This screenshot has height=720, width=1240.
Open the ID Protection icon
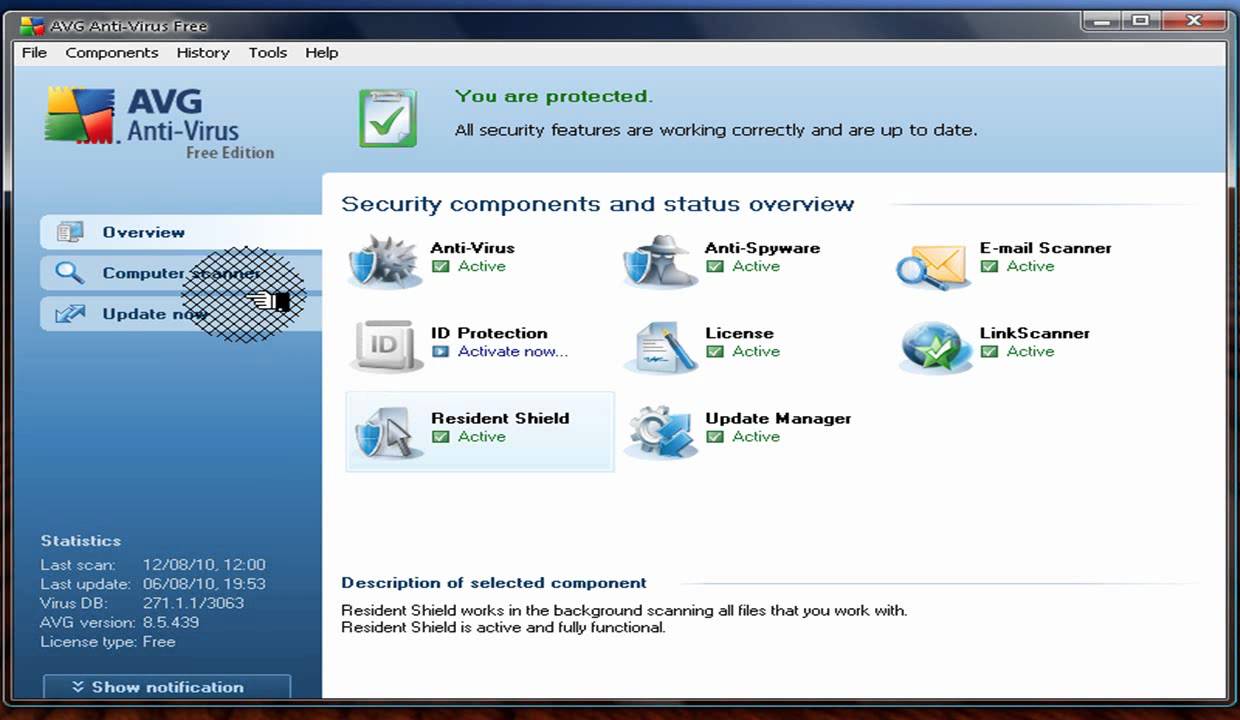point(384,346)
